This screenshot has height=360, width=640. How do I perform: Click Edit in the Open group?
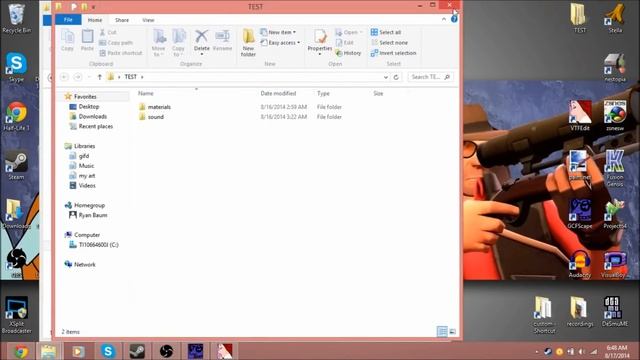[344, 42]
